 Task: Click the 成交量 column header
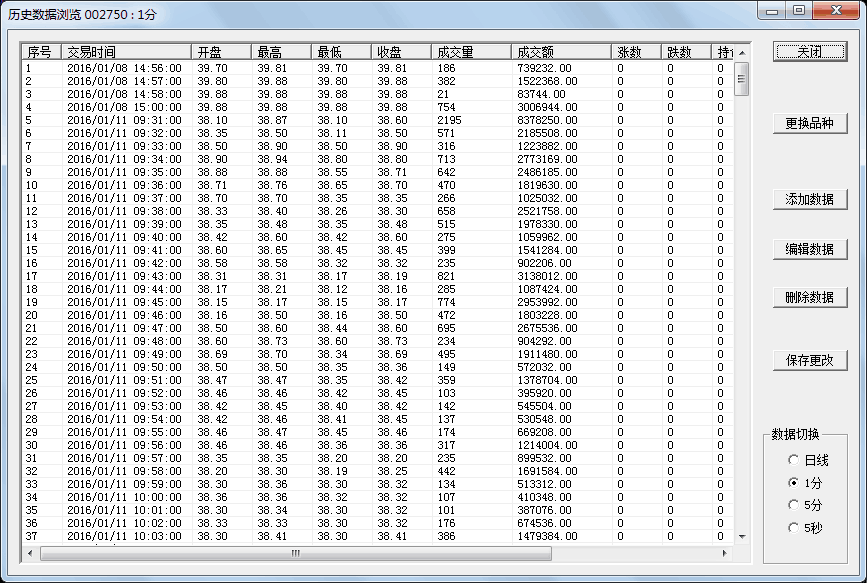point(470,52)
